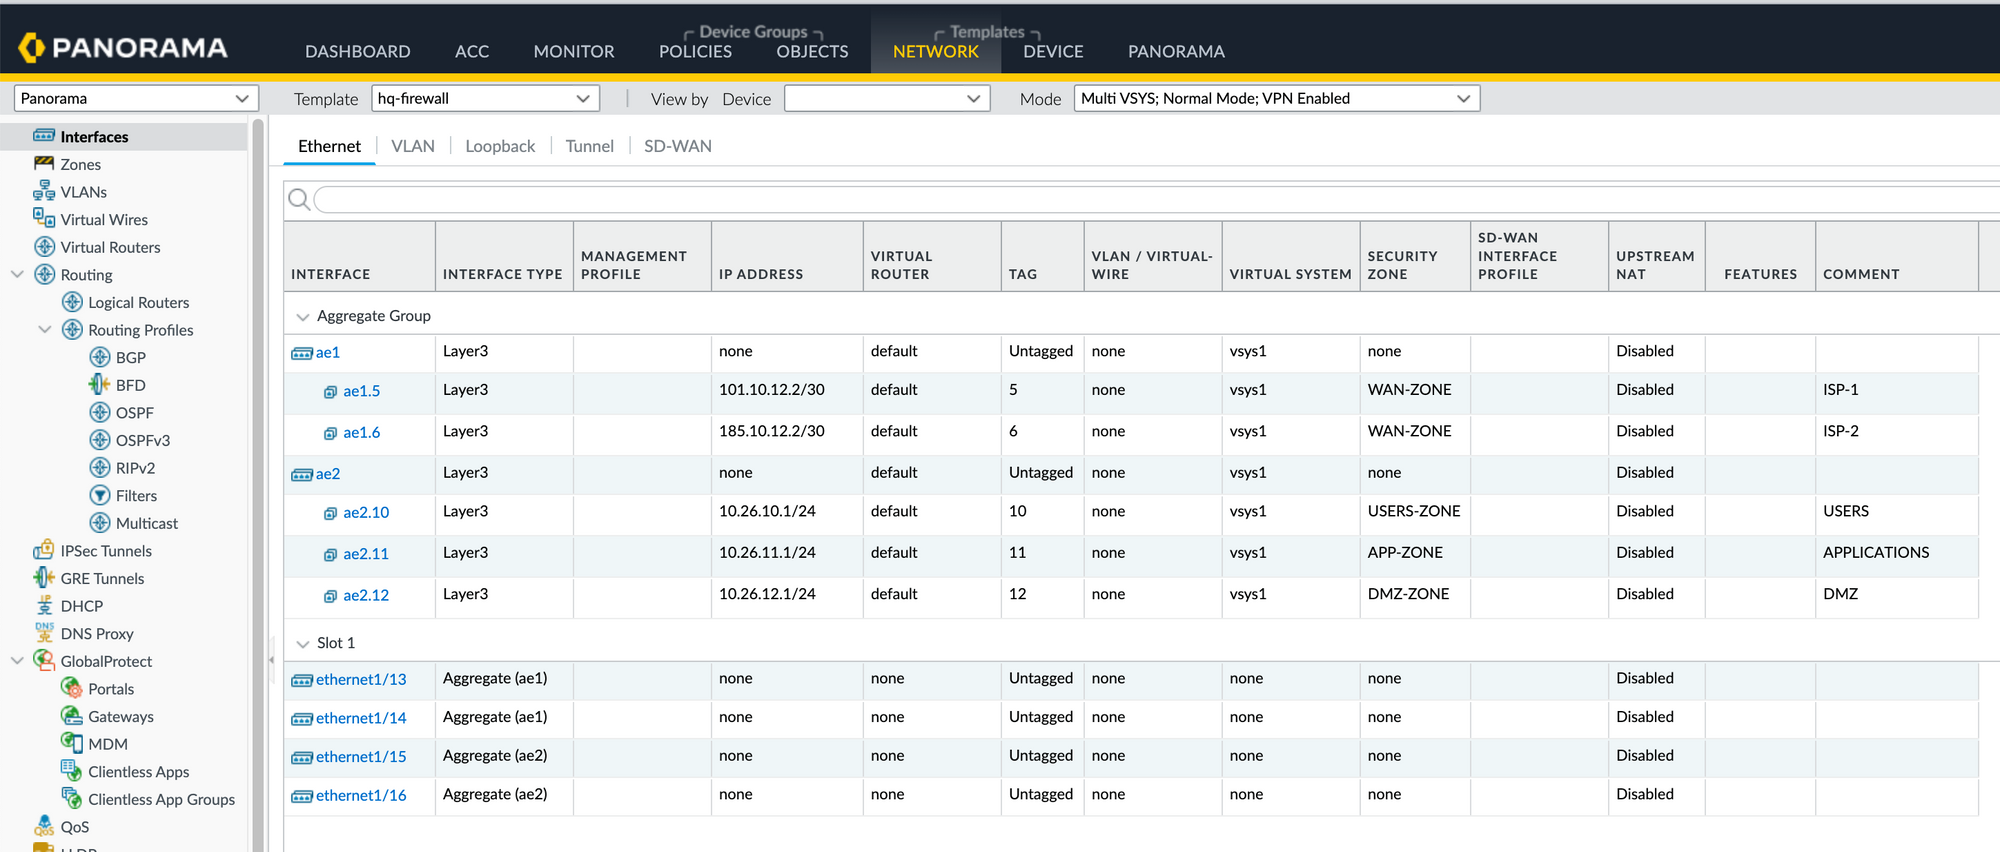This screenshot has width=2000, height=852.
Task: Open the View by Device dropdown
Action: click(886, 98)
